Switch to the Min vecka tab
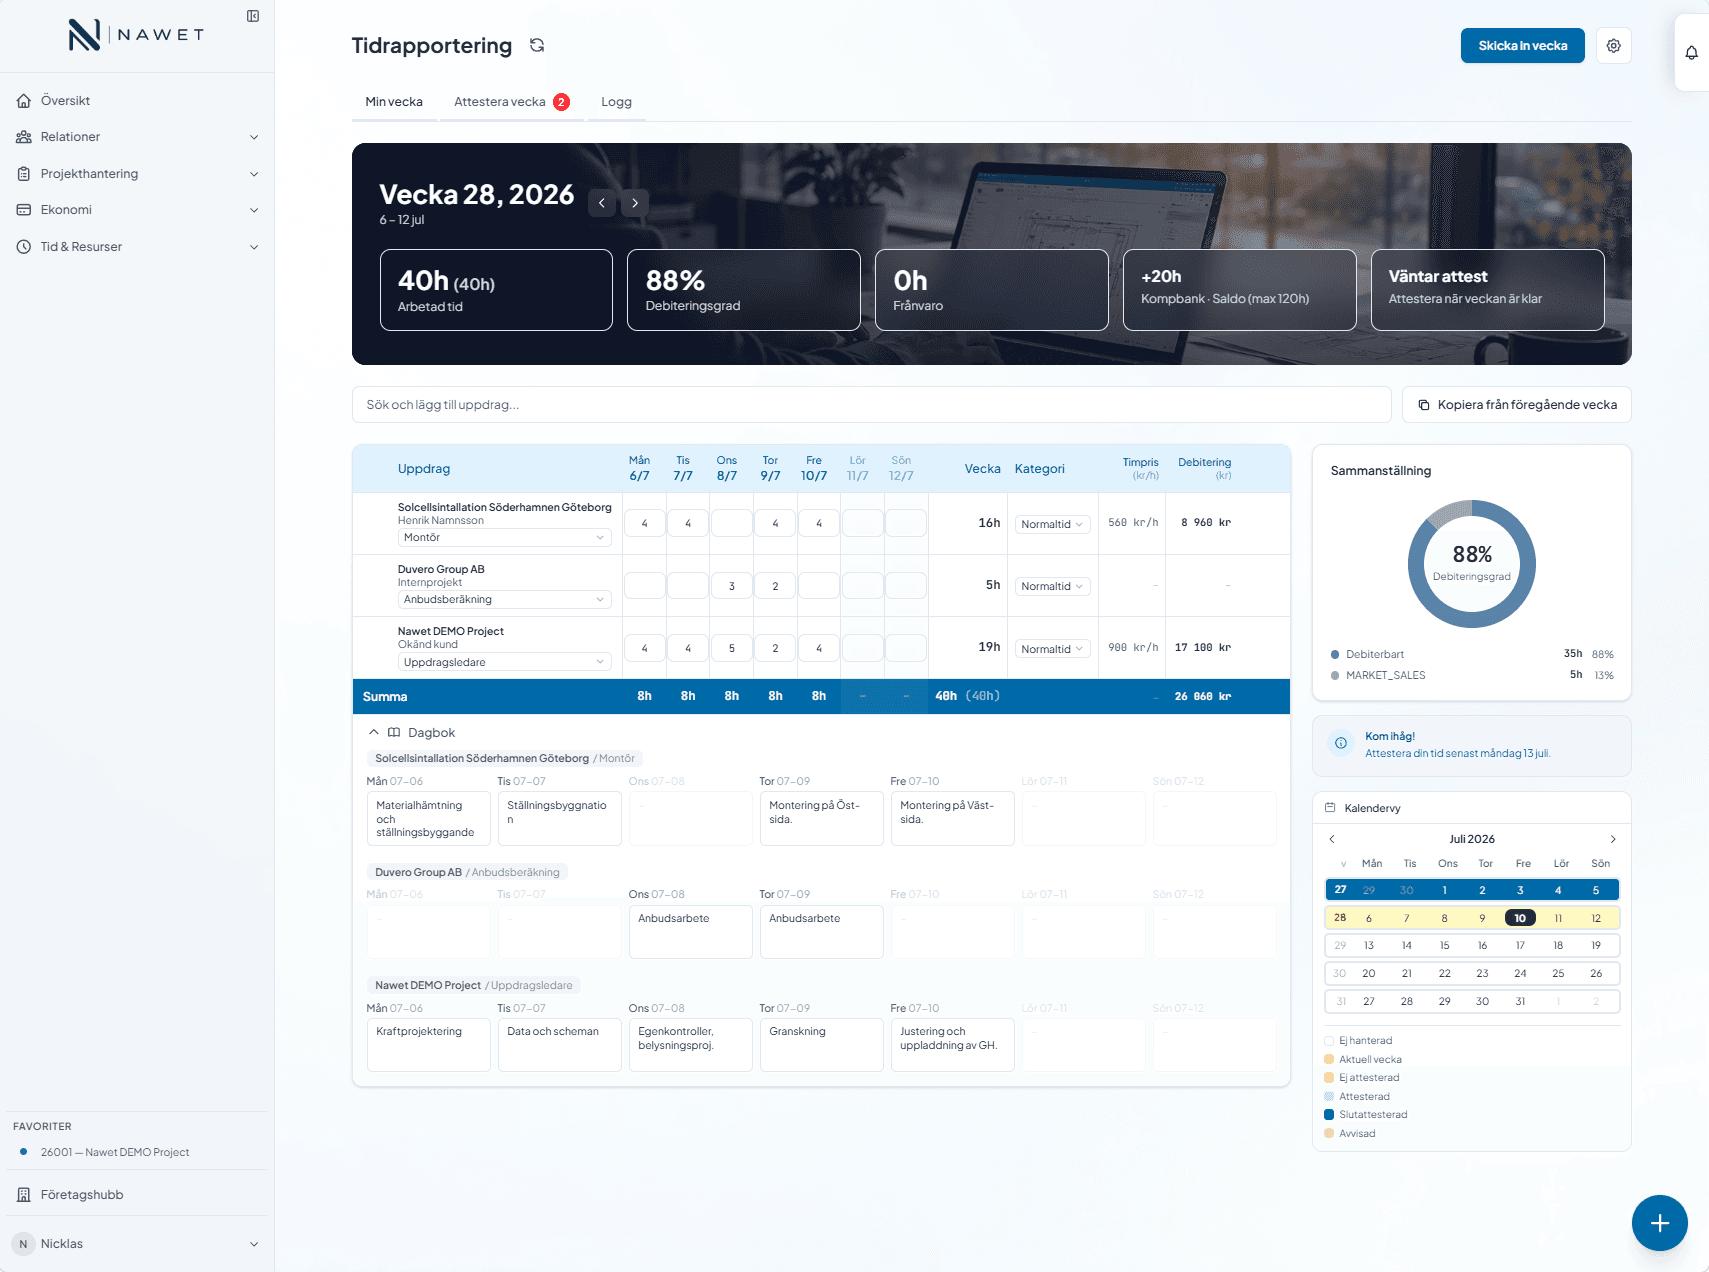Viewport: 1709px width, 1272px height. click(x=394, y=102)
